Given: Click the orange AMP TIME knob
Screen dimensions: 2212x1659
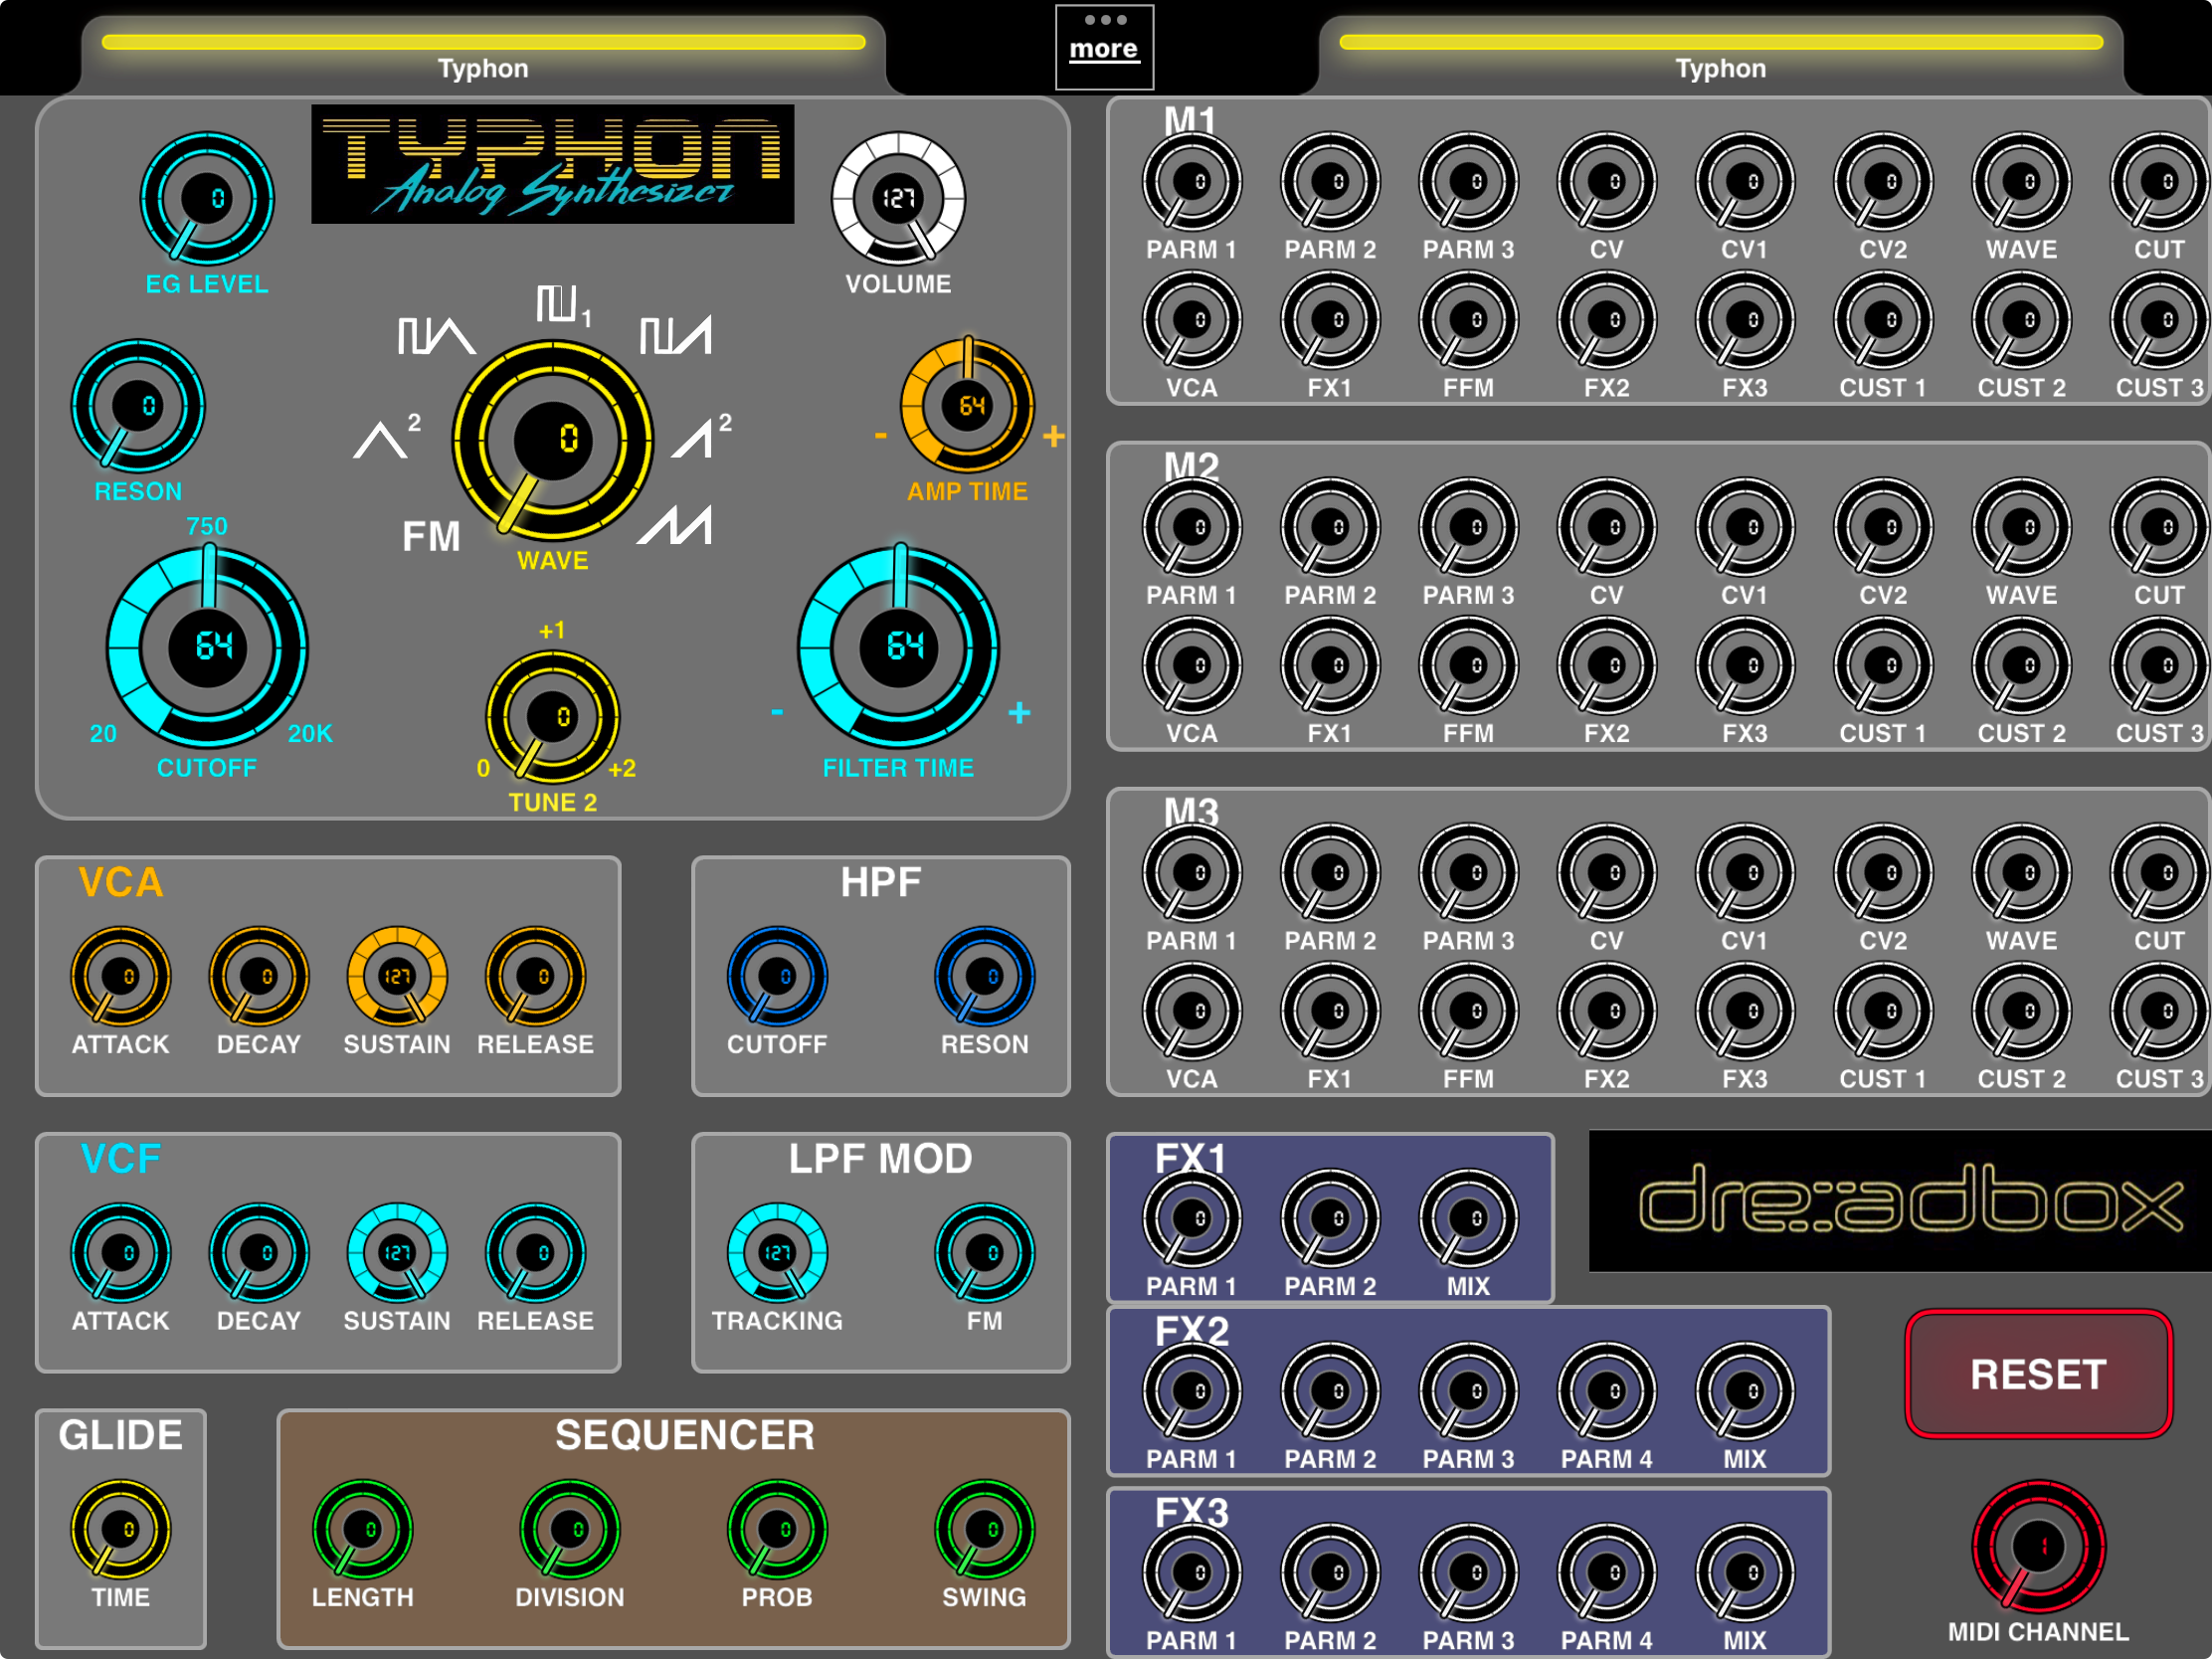Looking at the screenshot, I should [967, 406].
